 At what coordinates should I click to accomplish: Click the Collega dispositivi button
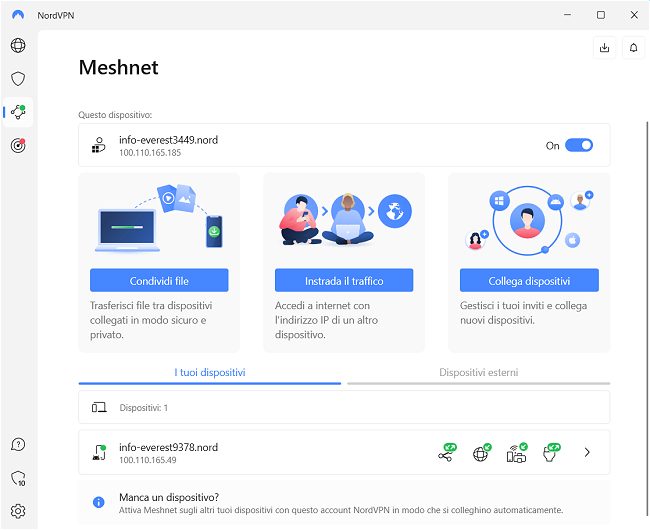(x=529, y=281)
